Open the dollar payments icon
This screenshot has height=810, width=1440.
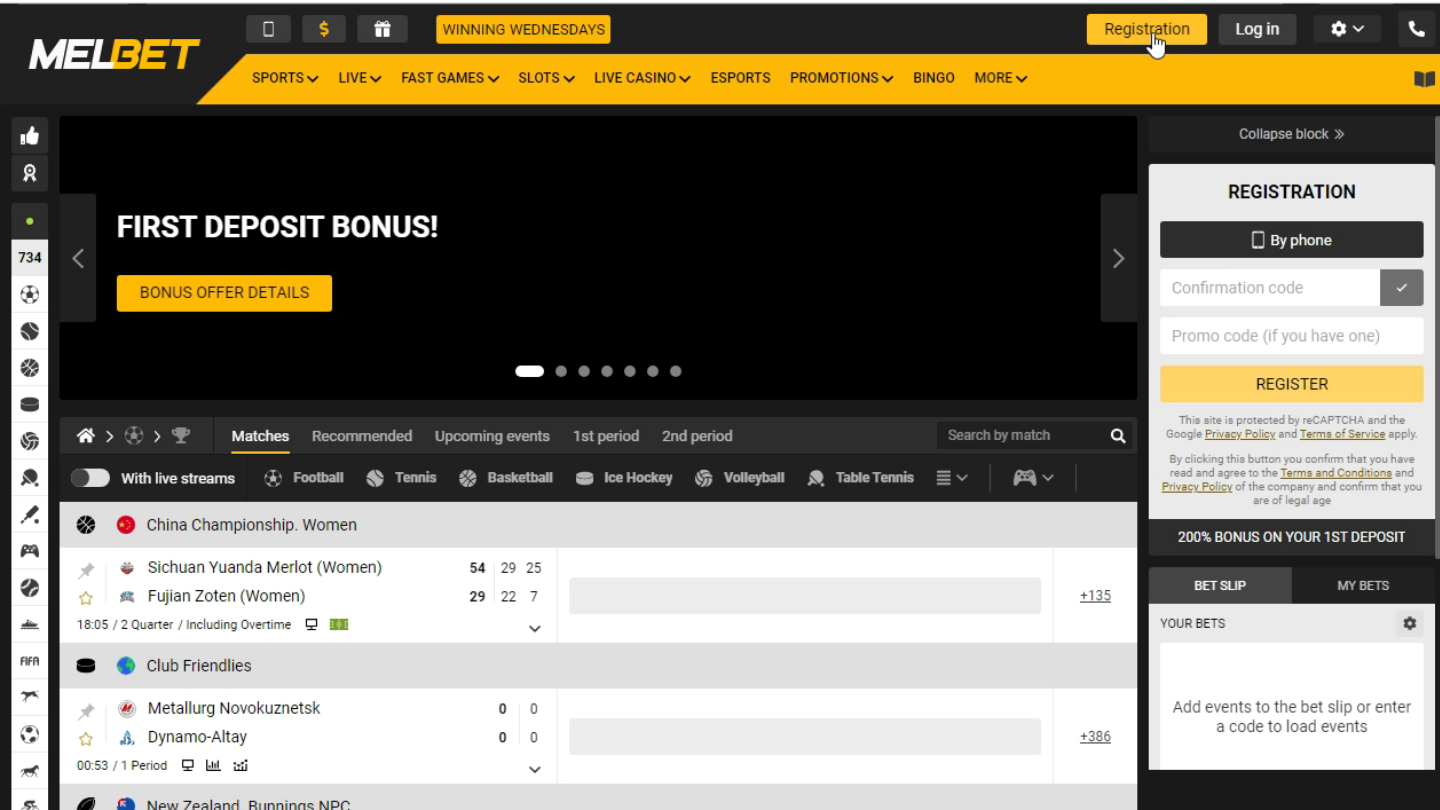(324, 29)
